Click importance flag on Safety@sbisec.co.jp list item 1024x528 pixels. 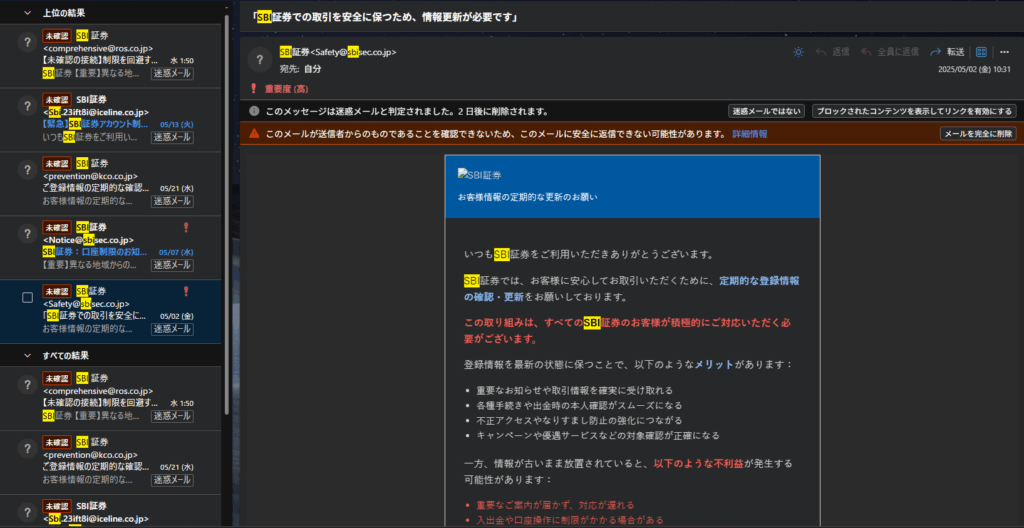186,291
